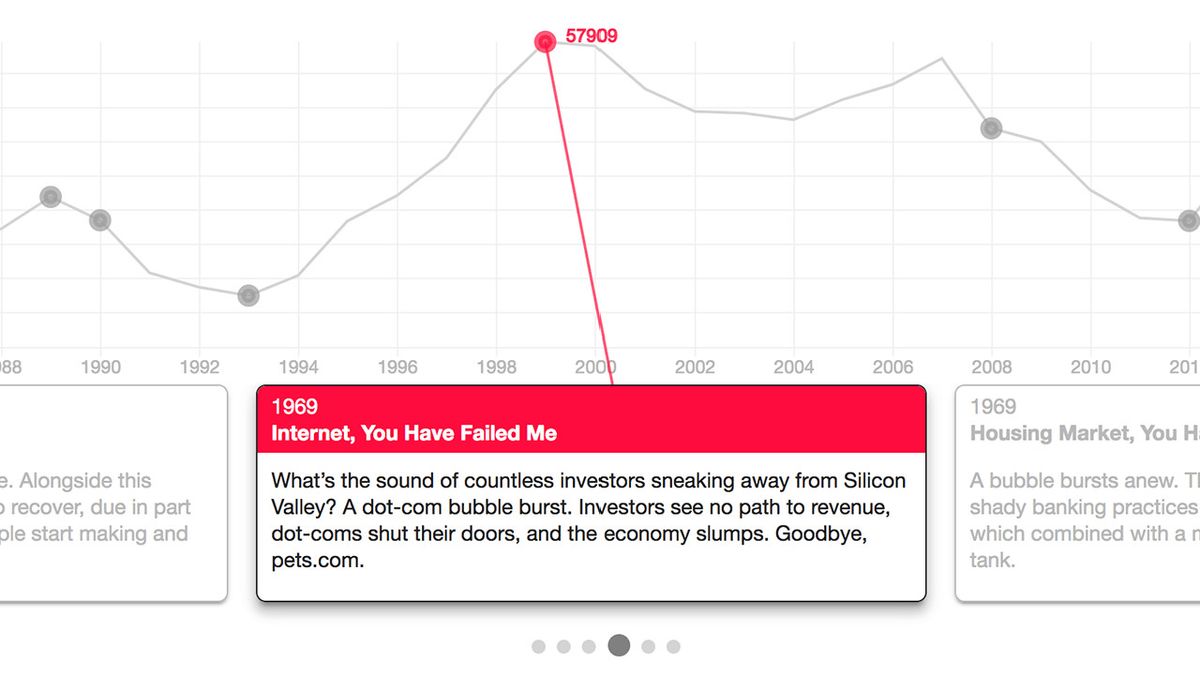Click the faded previous card on the left
1200x676 pixels.
112,493
